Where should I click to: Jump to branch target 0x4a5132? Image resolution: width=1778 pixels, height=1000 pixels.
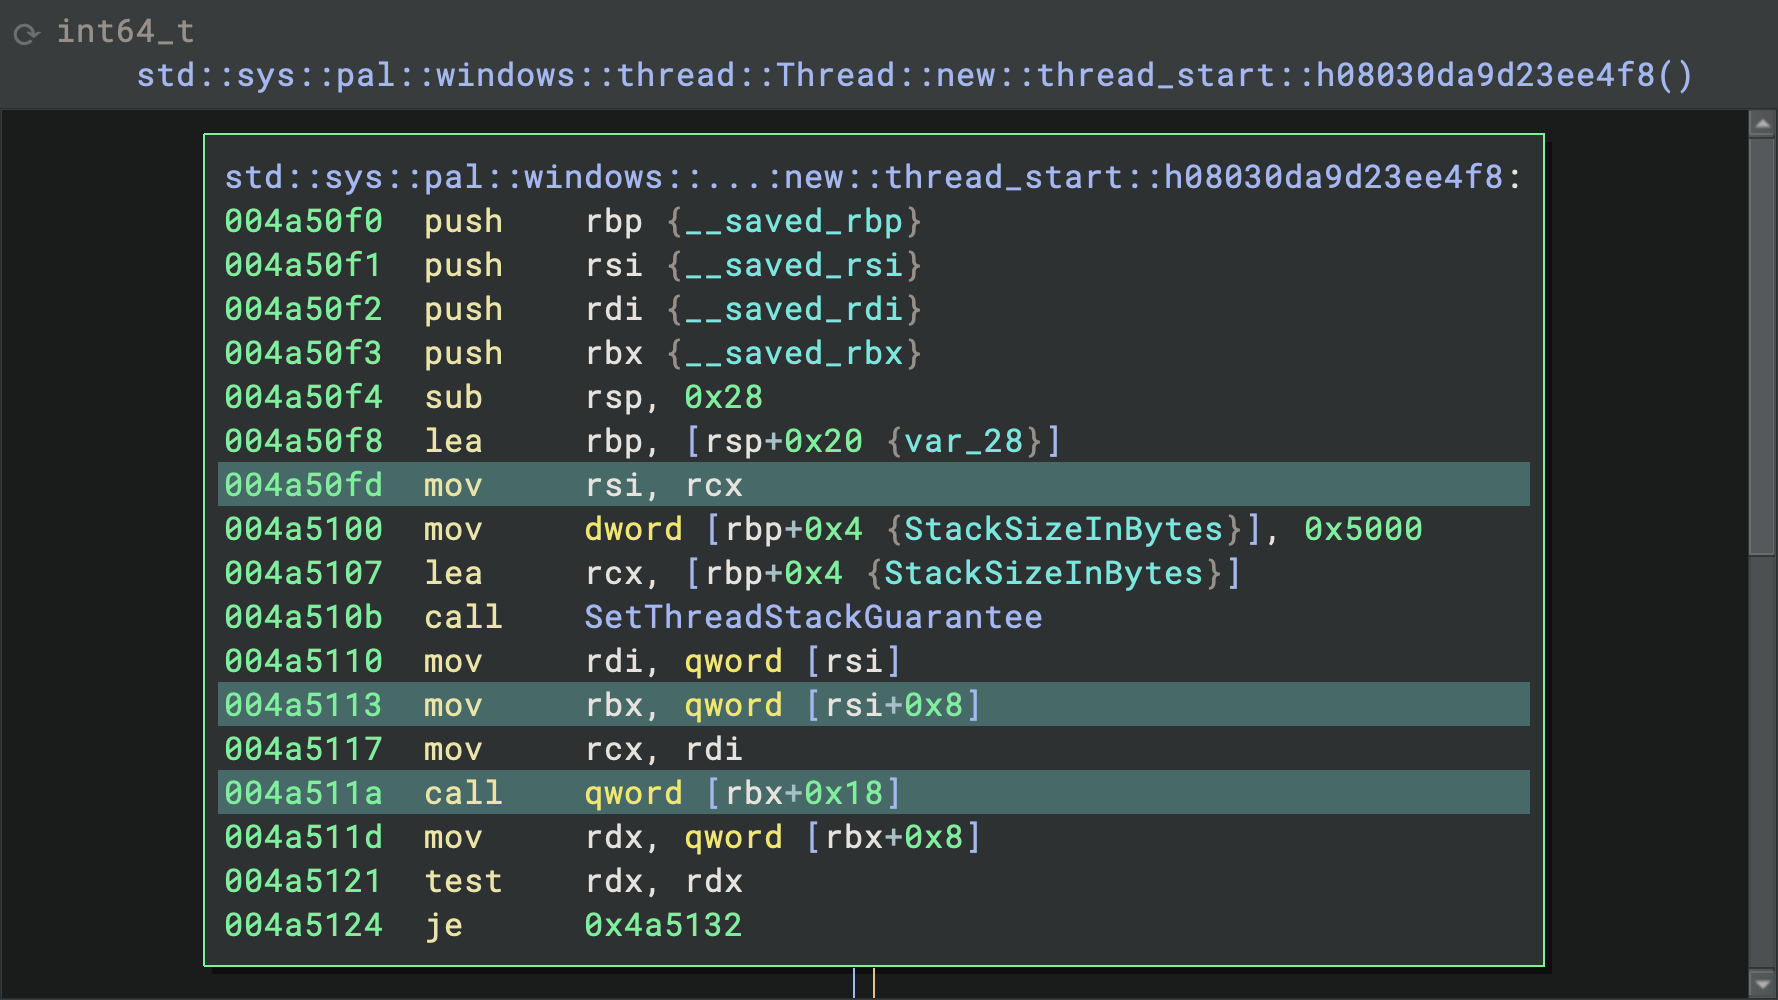point(662,925)
